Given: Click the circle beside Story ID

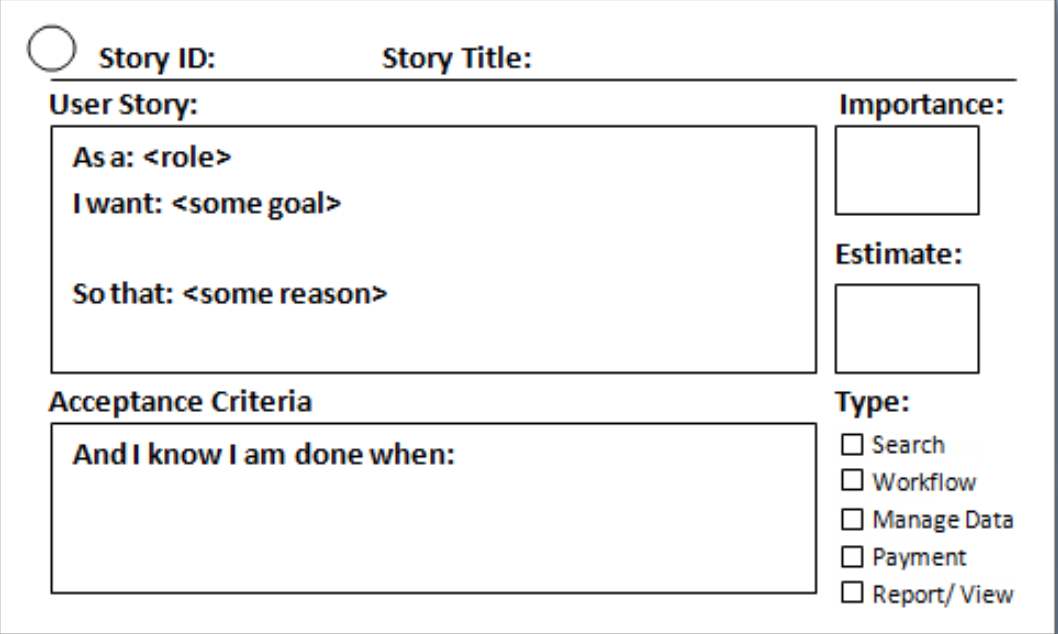Looking at the screenshot, I should (51, 49).
